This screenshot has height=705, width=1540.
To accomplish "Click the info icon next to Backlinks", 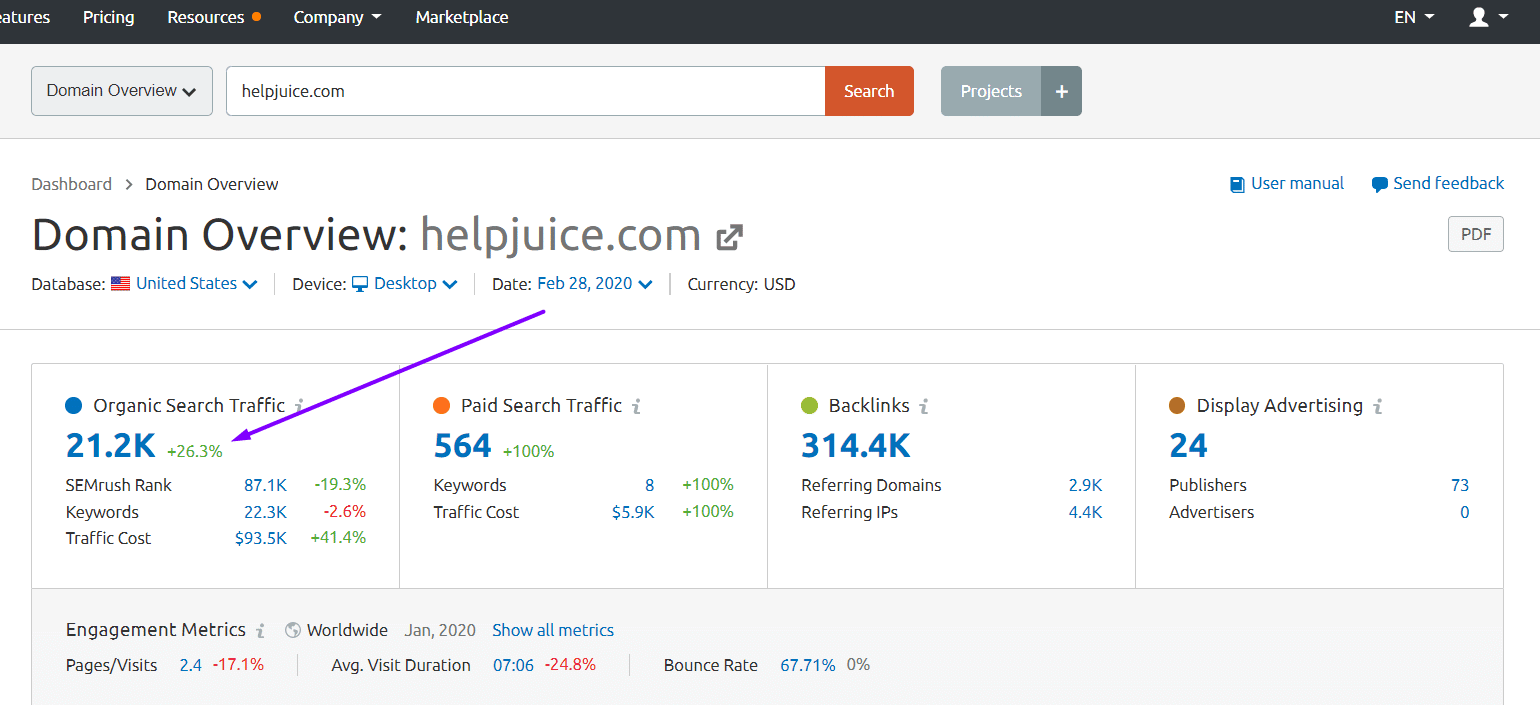I will tap(924, 406).
